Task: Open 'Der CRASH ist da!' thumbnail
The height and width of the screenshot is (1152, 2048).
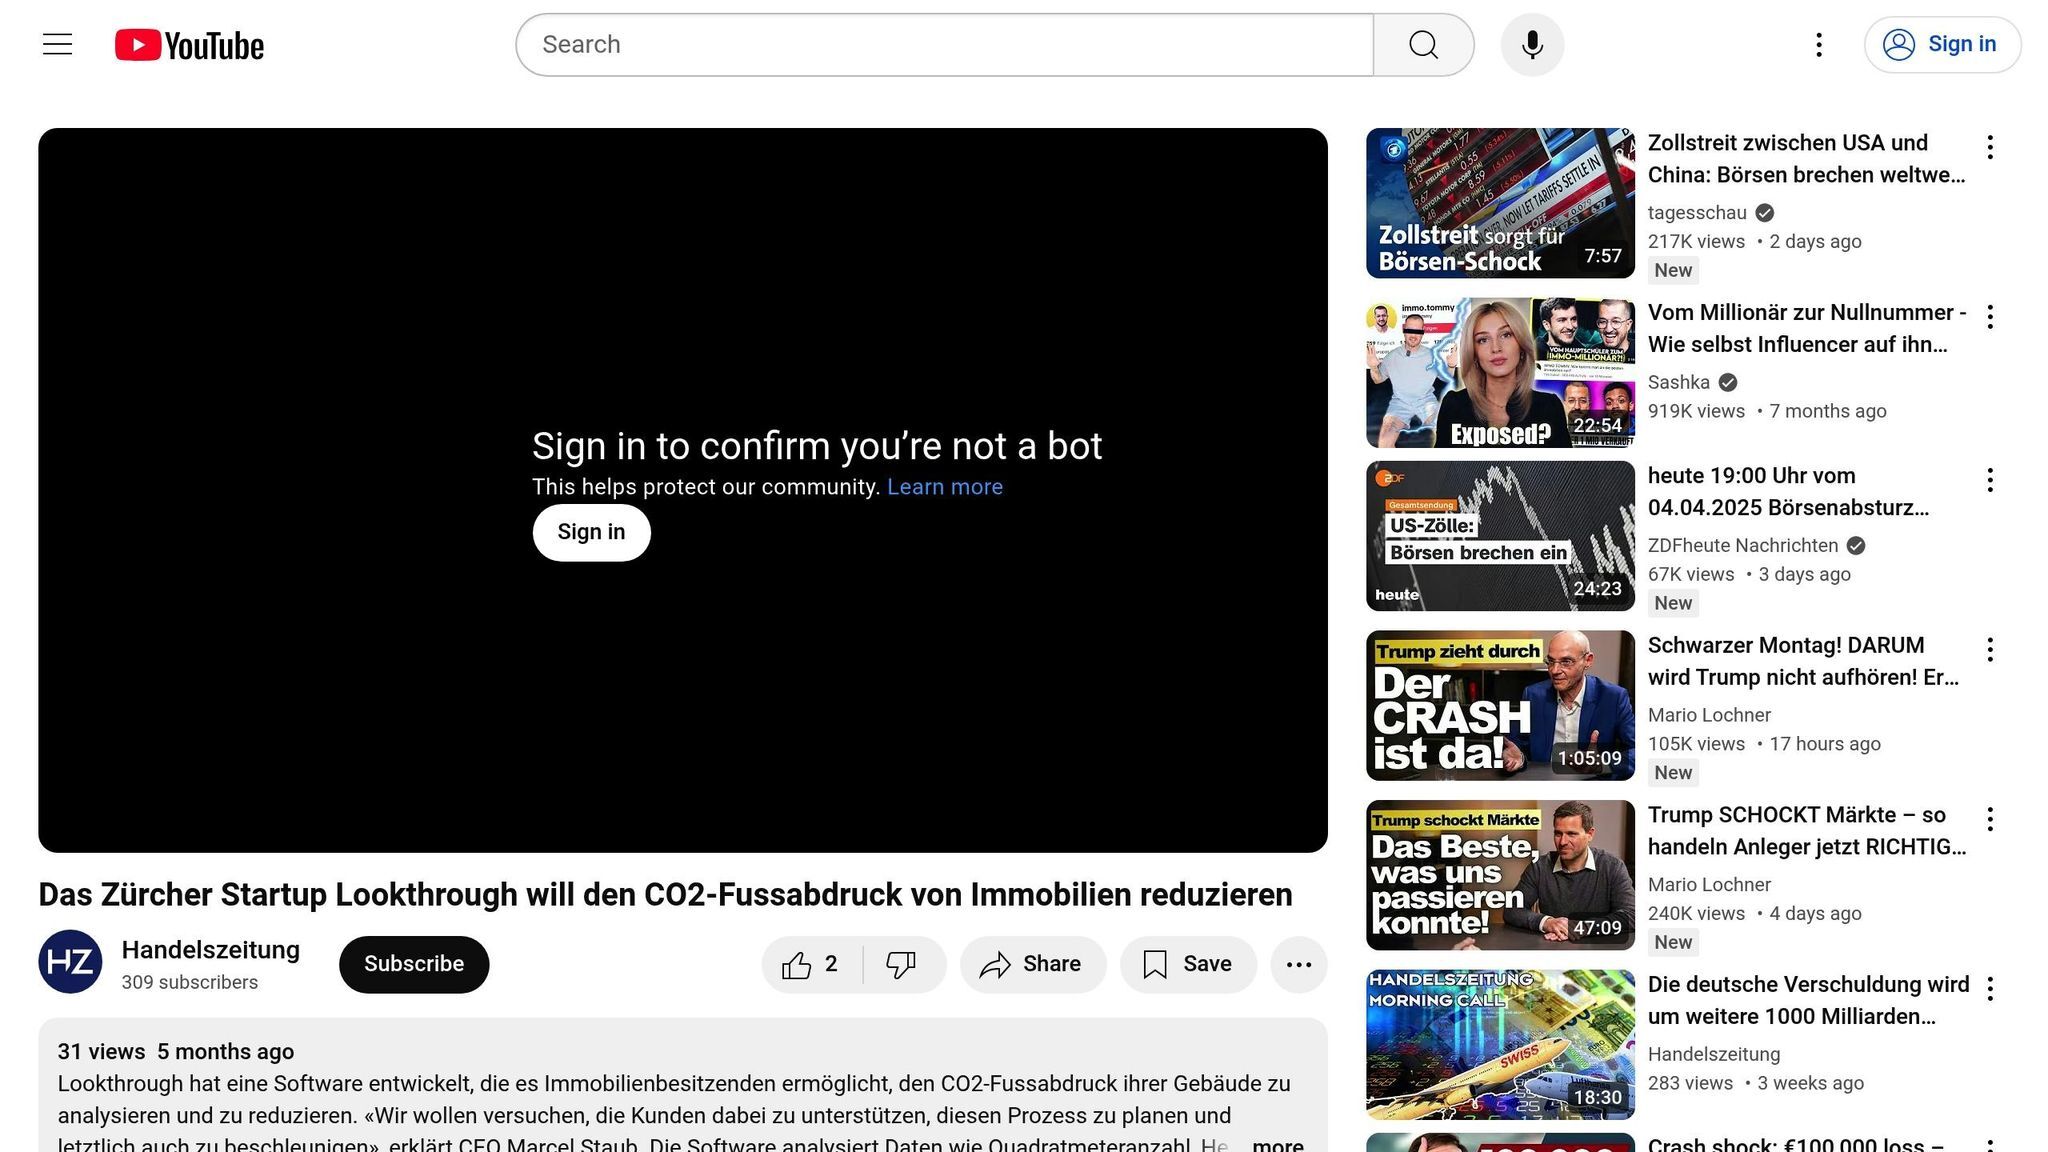Action: point(1500,706)
